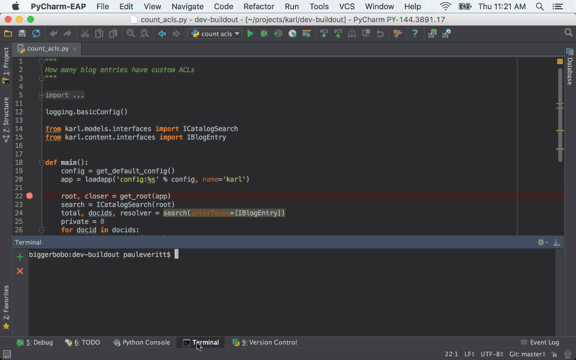Open the 6: TODO tool window
The image size is (576, 360).
coord(82,342)
